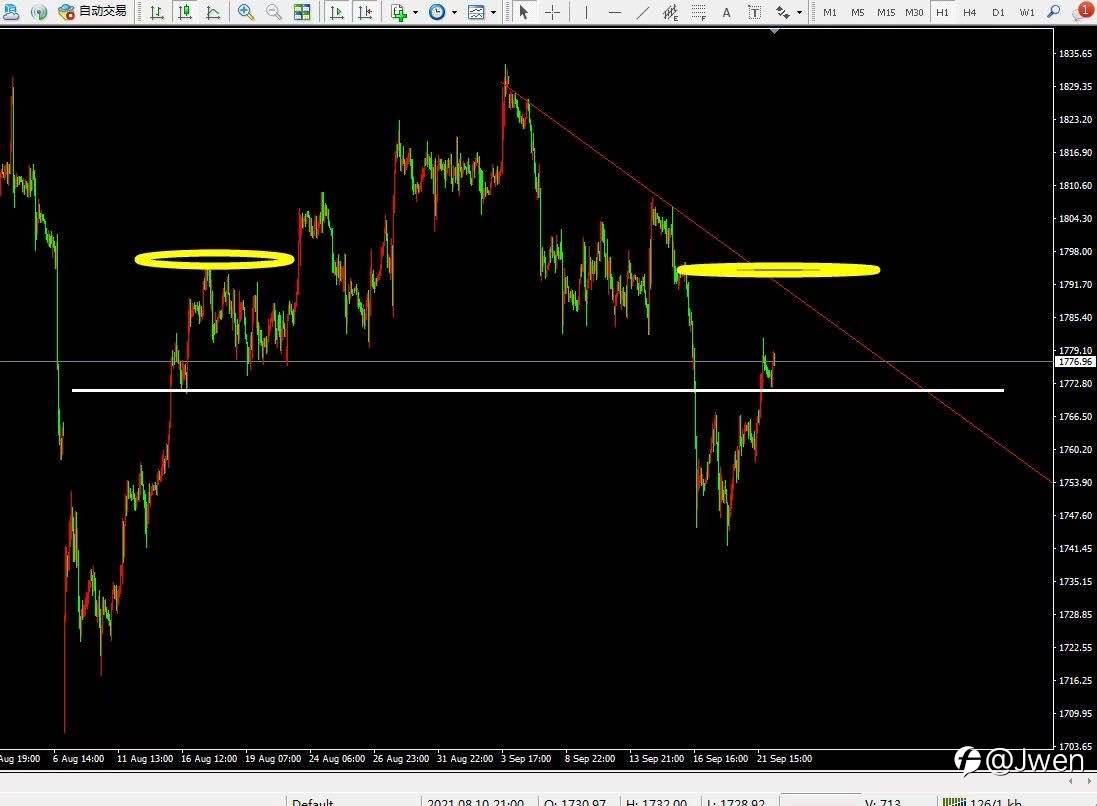Viewport: 1097px width, 806px height.
Task: Select the H1 timeframe
Action: [x=942, y=12]
